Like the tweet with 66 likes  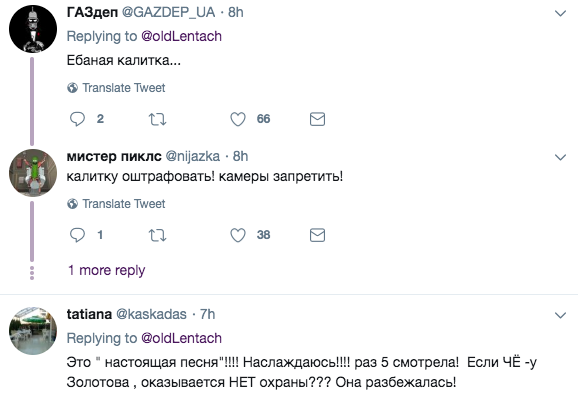[x=238, y=119]
